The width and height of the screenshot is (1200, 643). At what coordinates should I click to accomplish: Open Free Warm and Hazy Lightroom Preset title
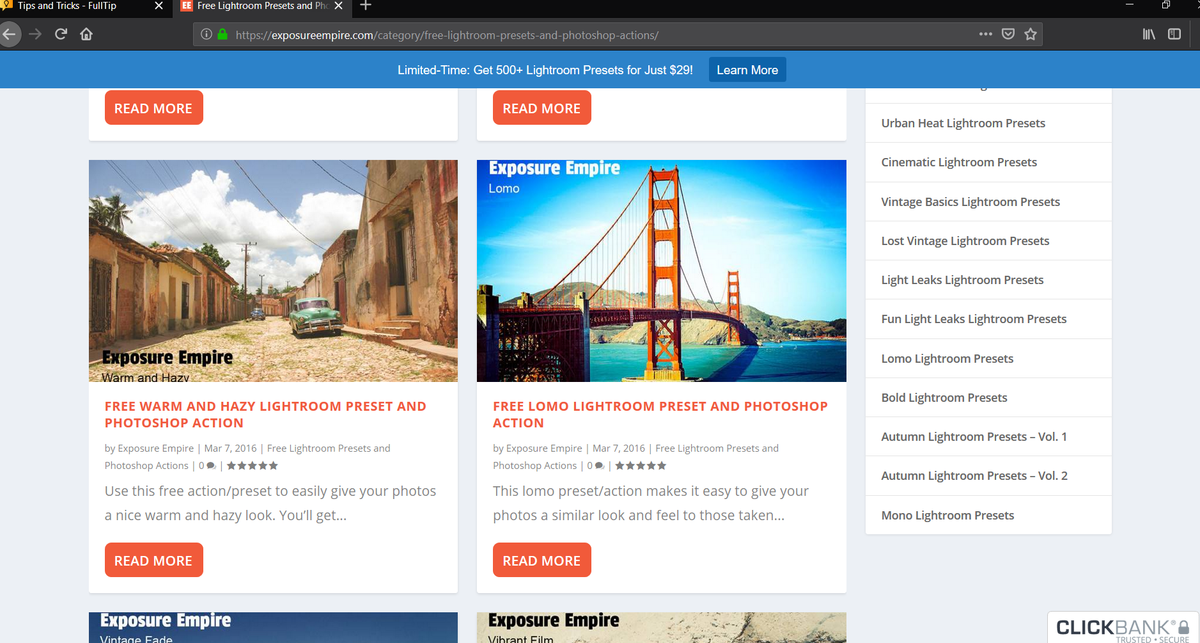(265, 414)
